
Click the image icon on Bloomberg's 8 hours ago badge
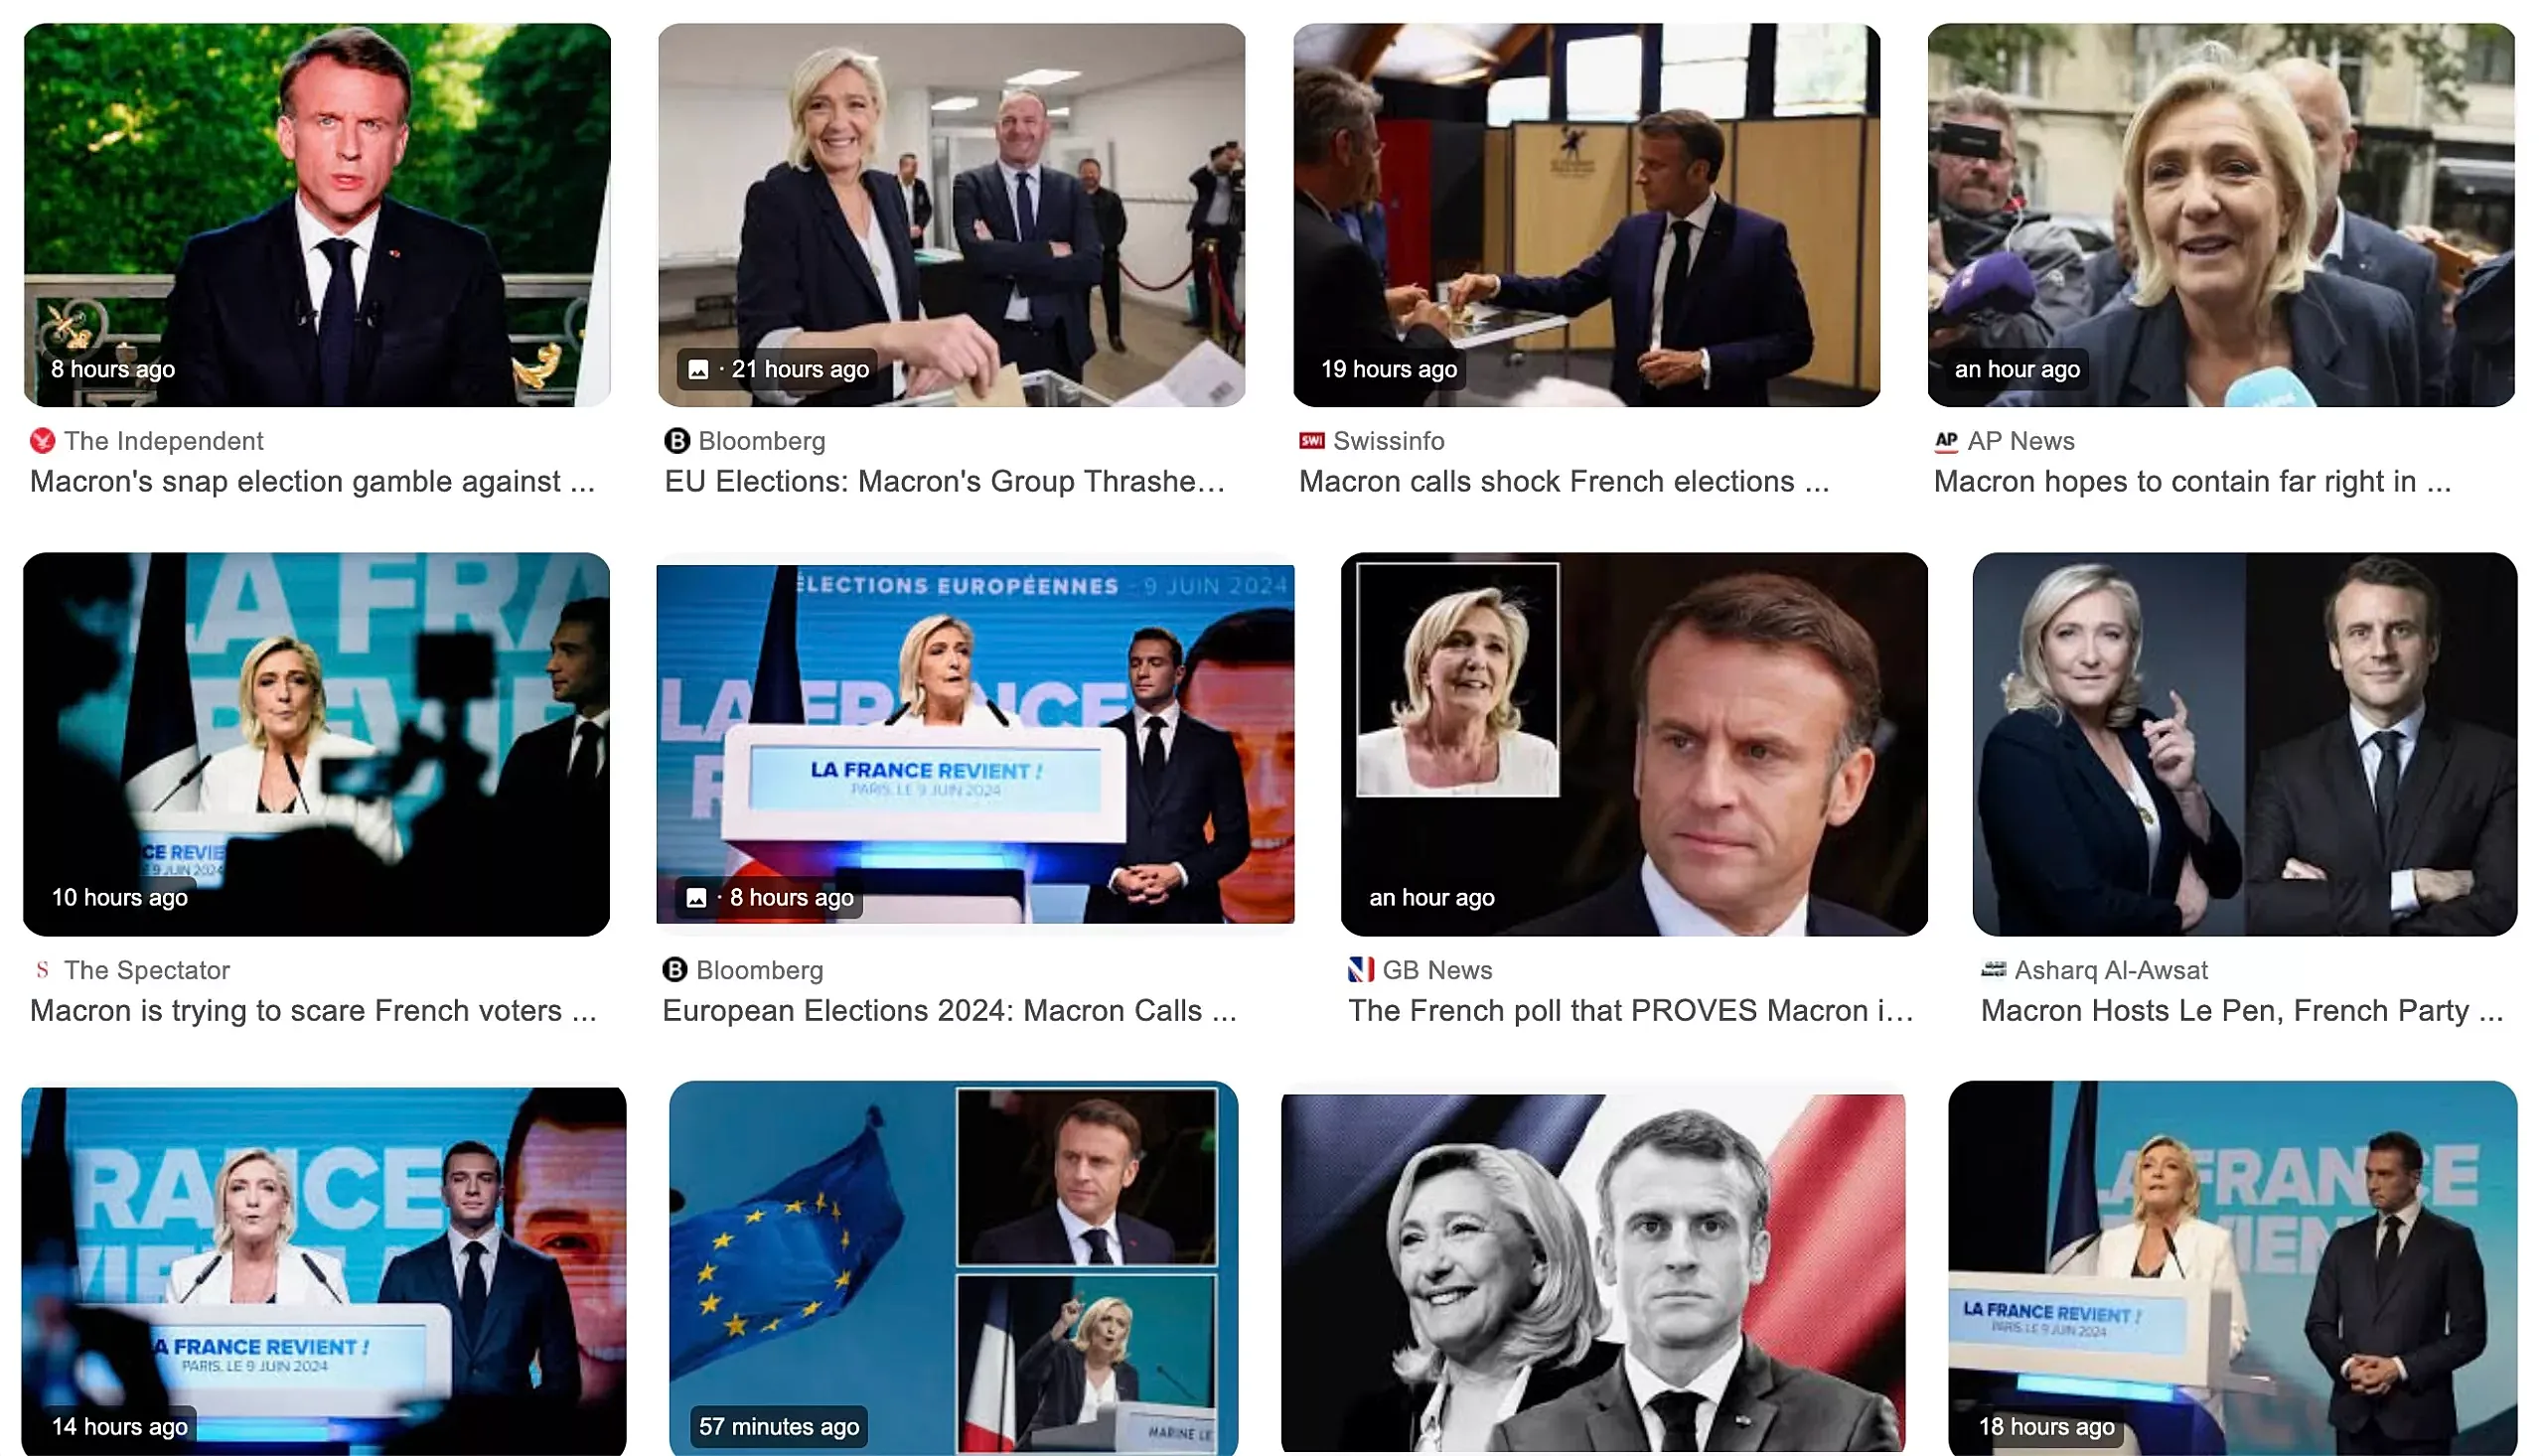[696, 898]
